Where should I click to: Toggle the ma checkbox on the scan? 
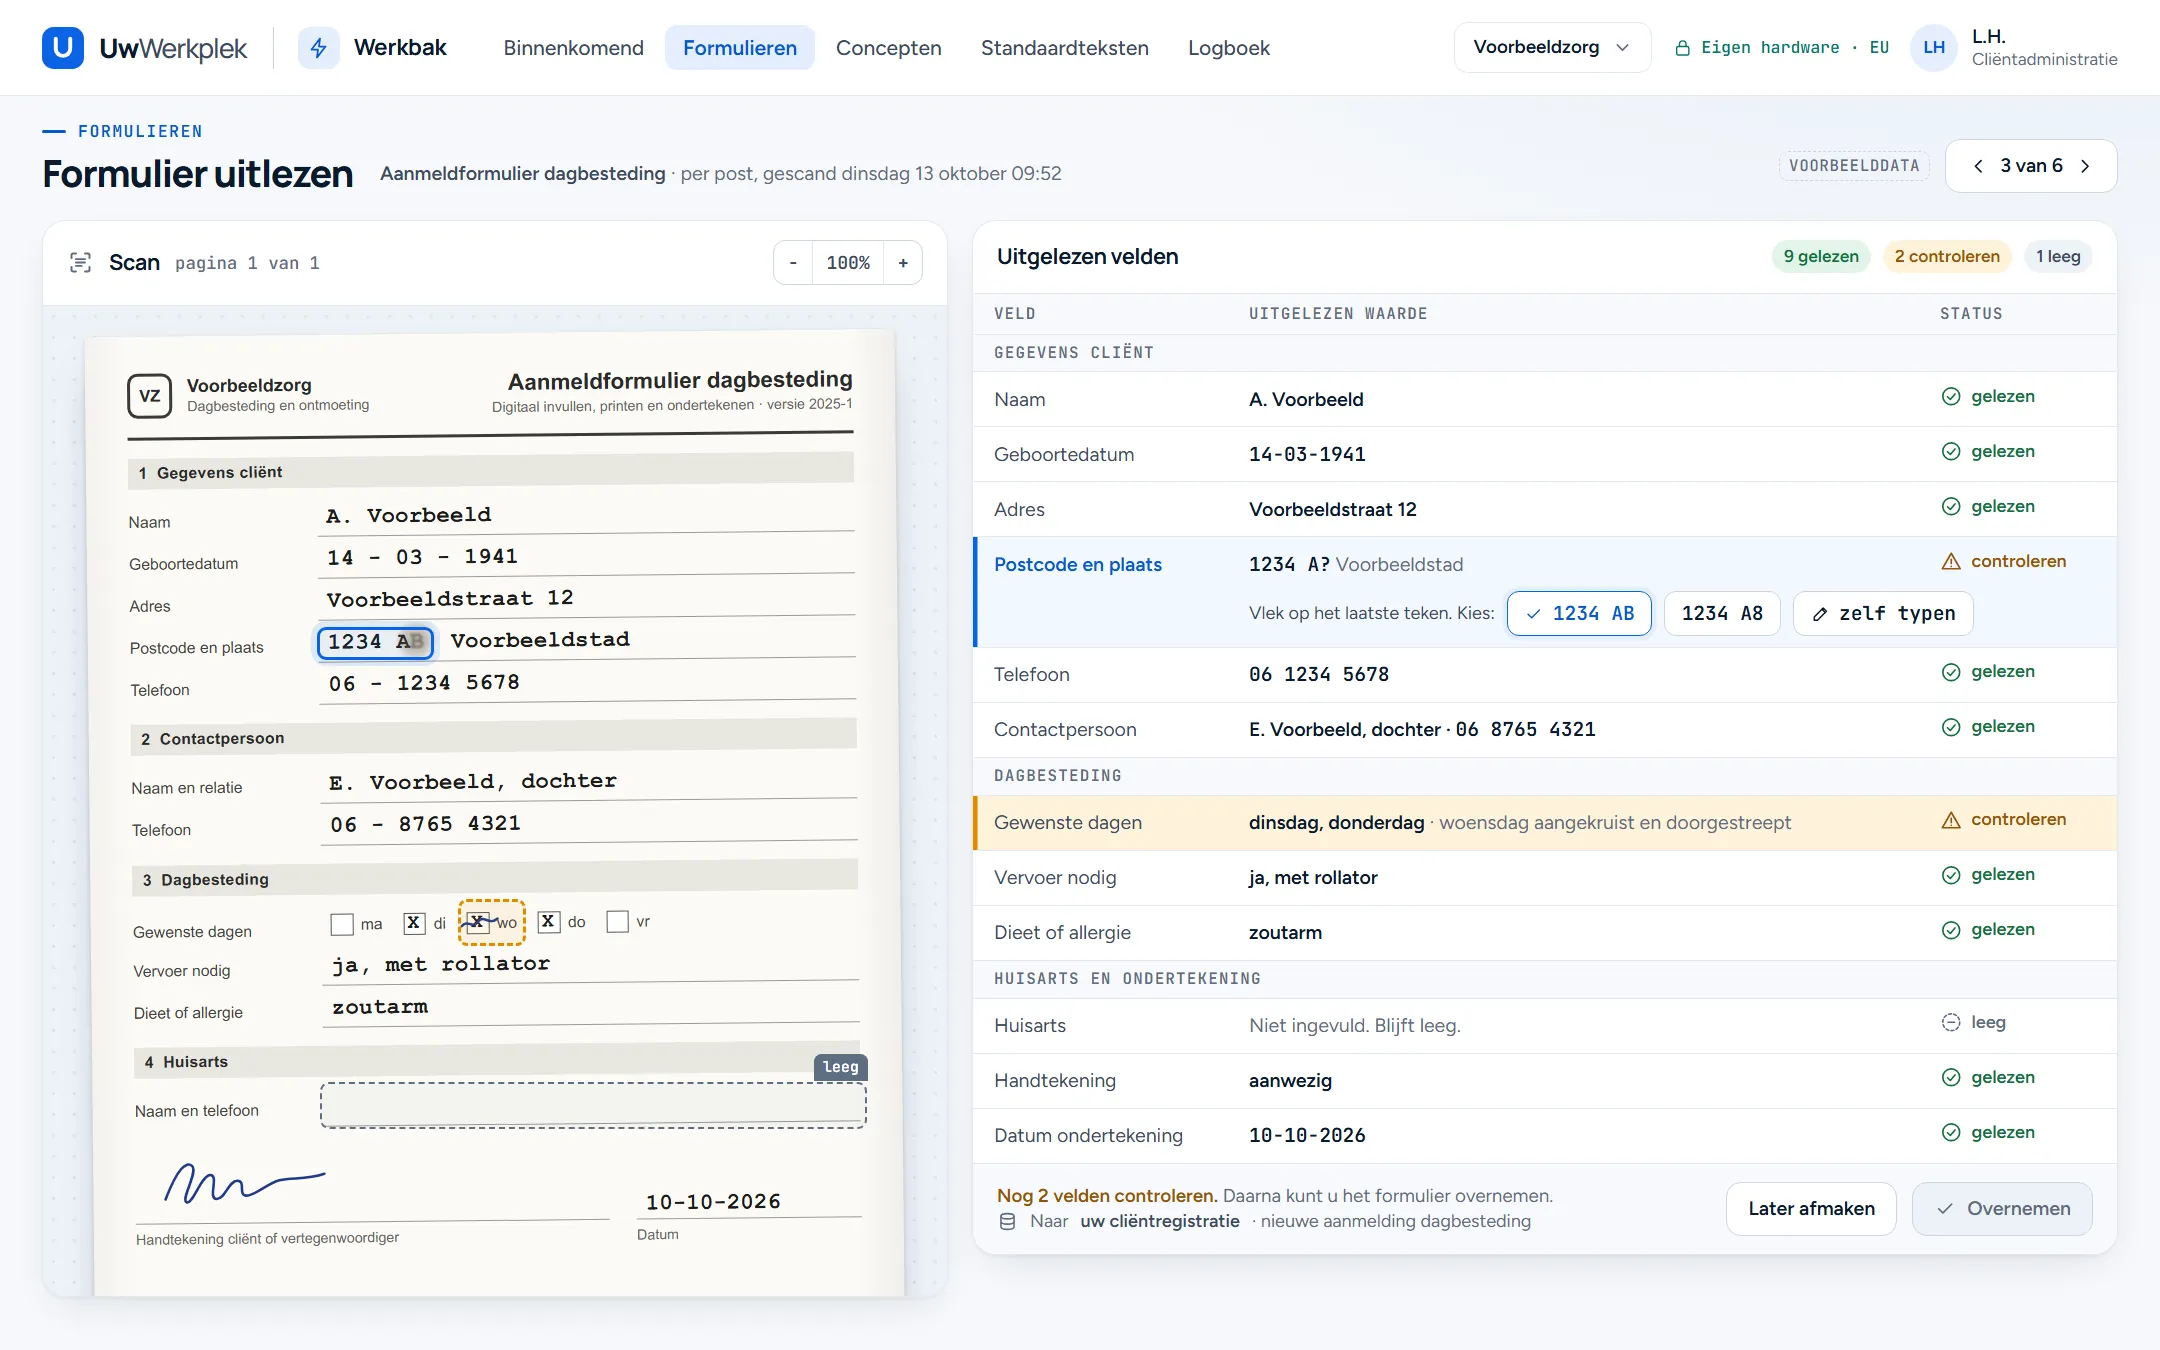point(342,924)
